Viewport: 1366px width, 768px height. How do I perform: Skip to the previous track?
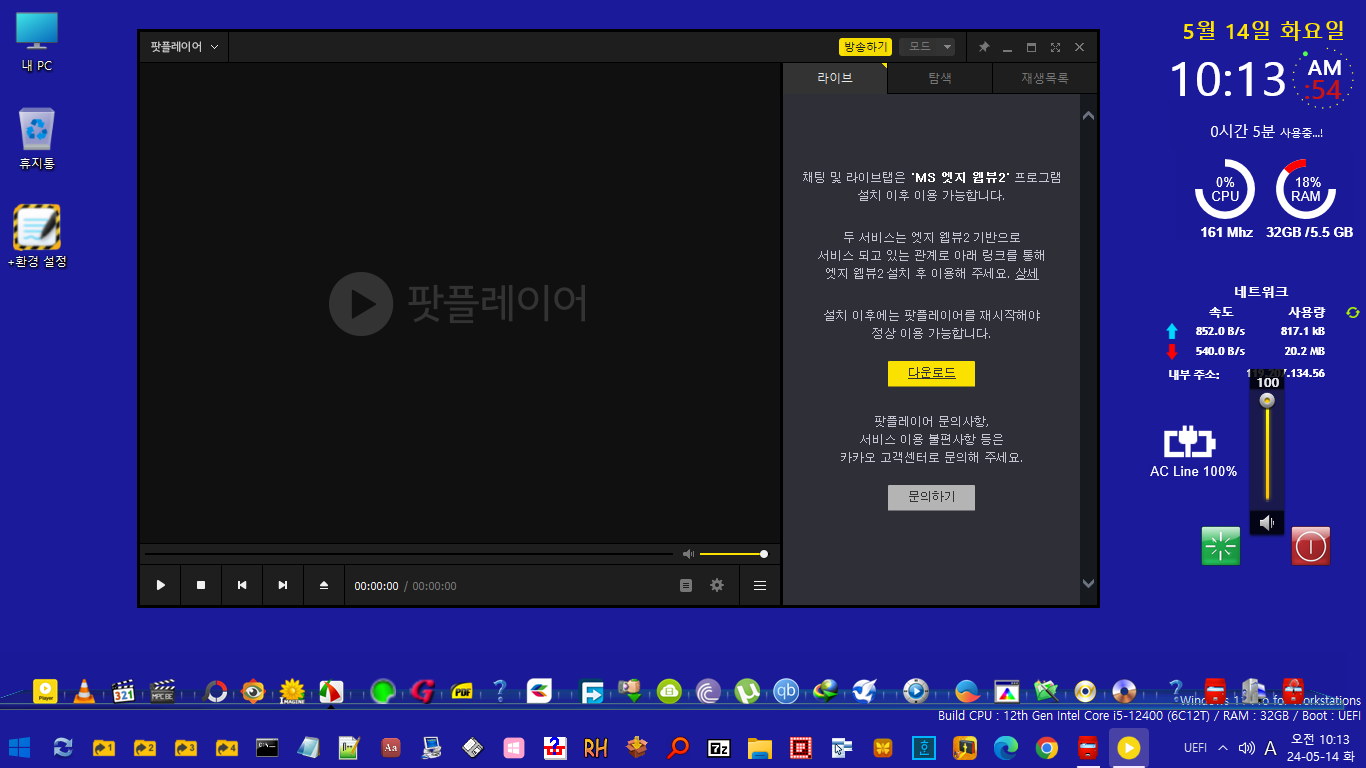pyautogui.click(x=242, y=585)
